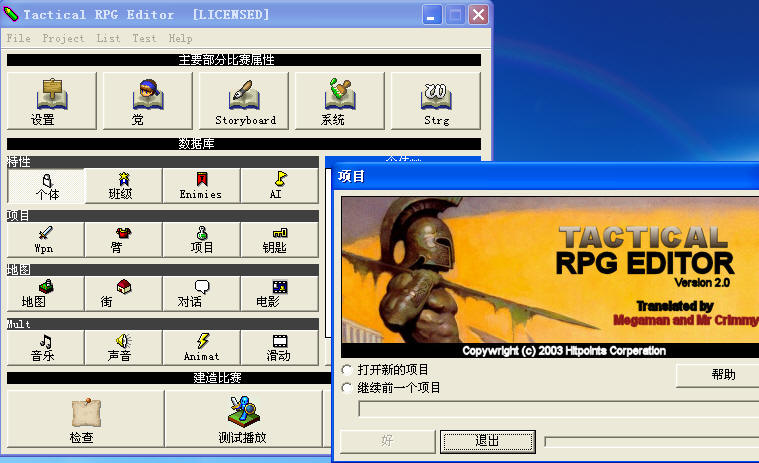This screenshot has height=463, width=759.
Task: Open the Wpn sword weapon button
Action: (46, 240)
